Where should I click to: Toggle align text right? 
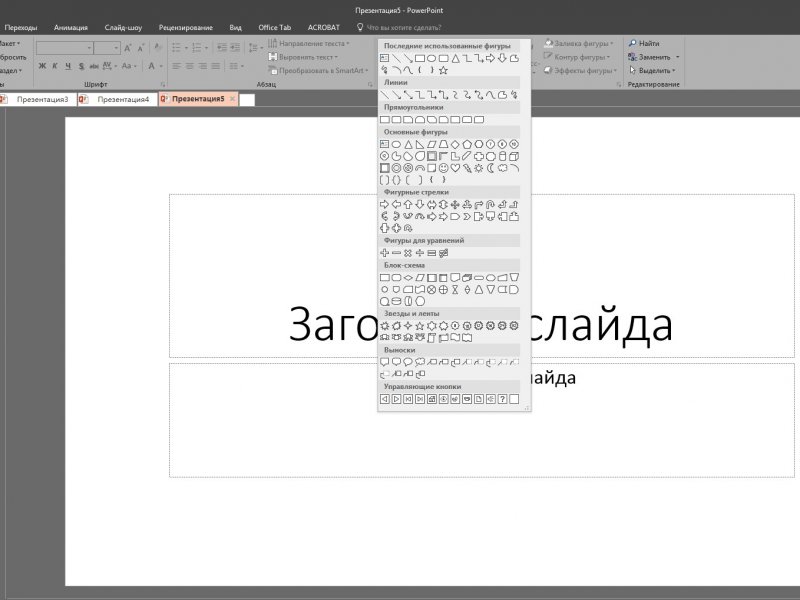203,66
